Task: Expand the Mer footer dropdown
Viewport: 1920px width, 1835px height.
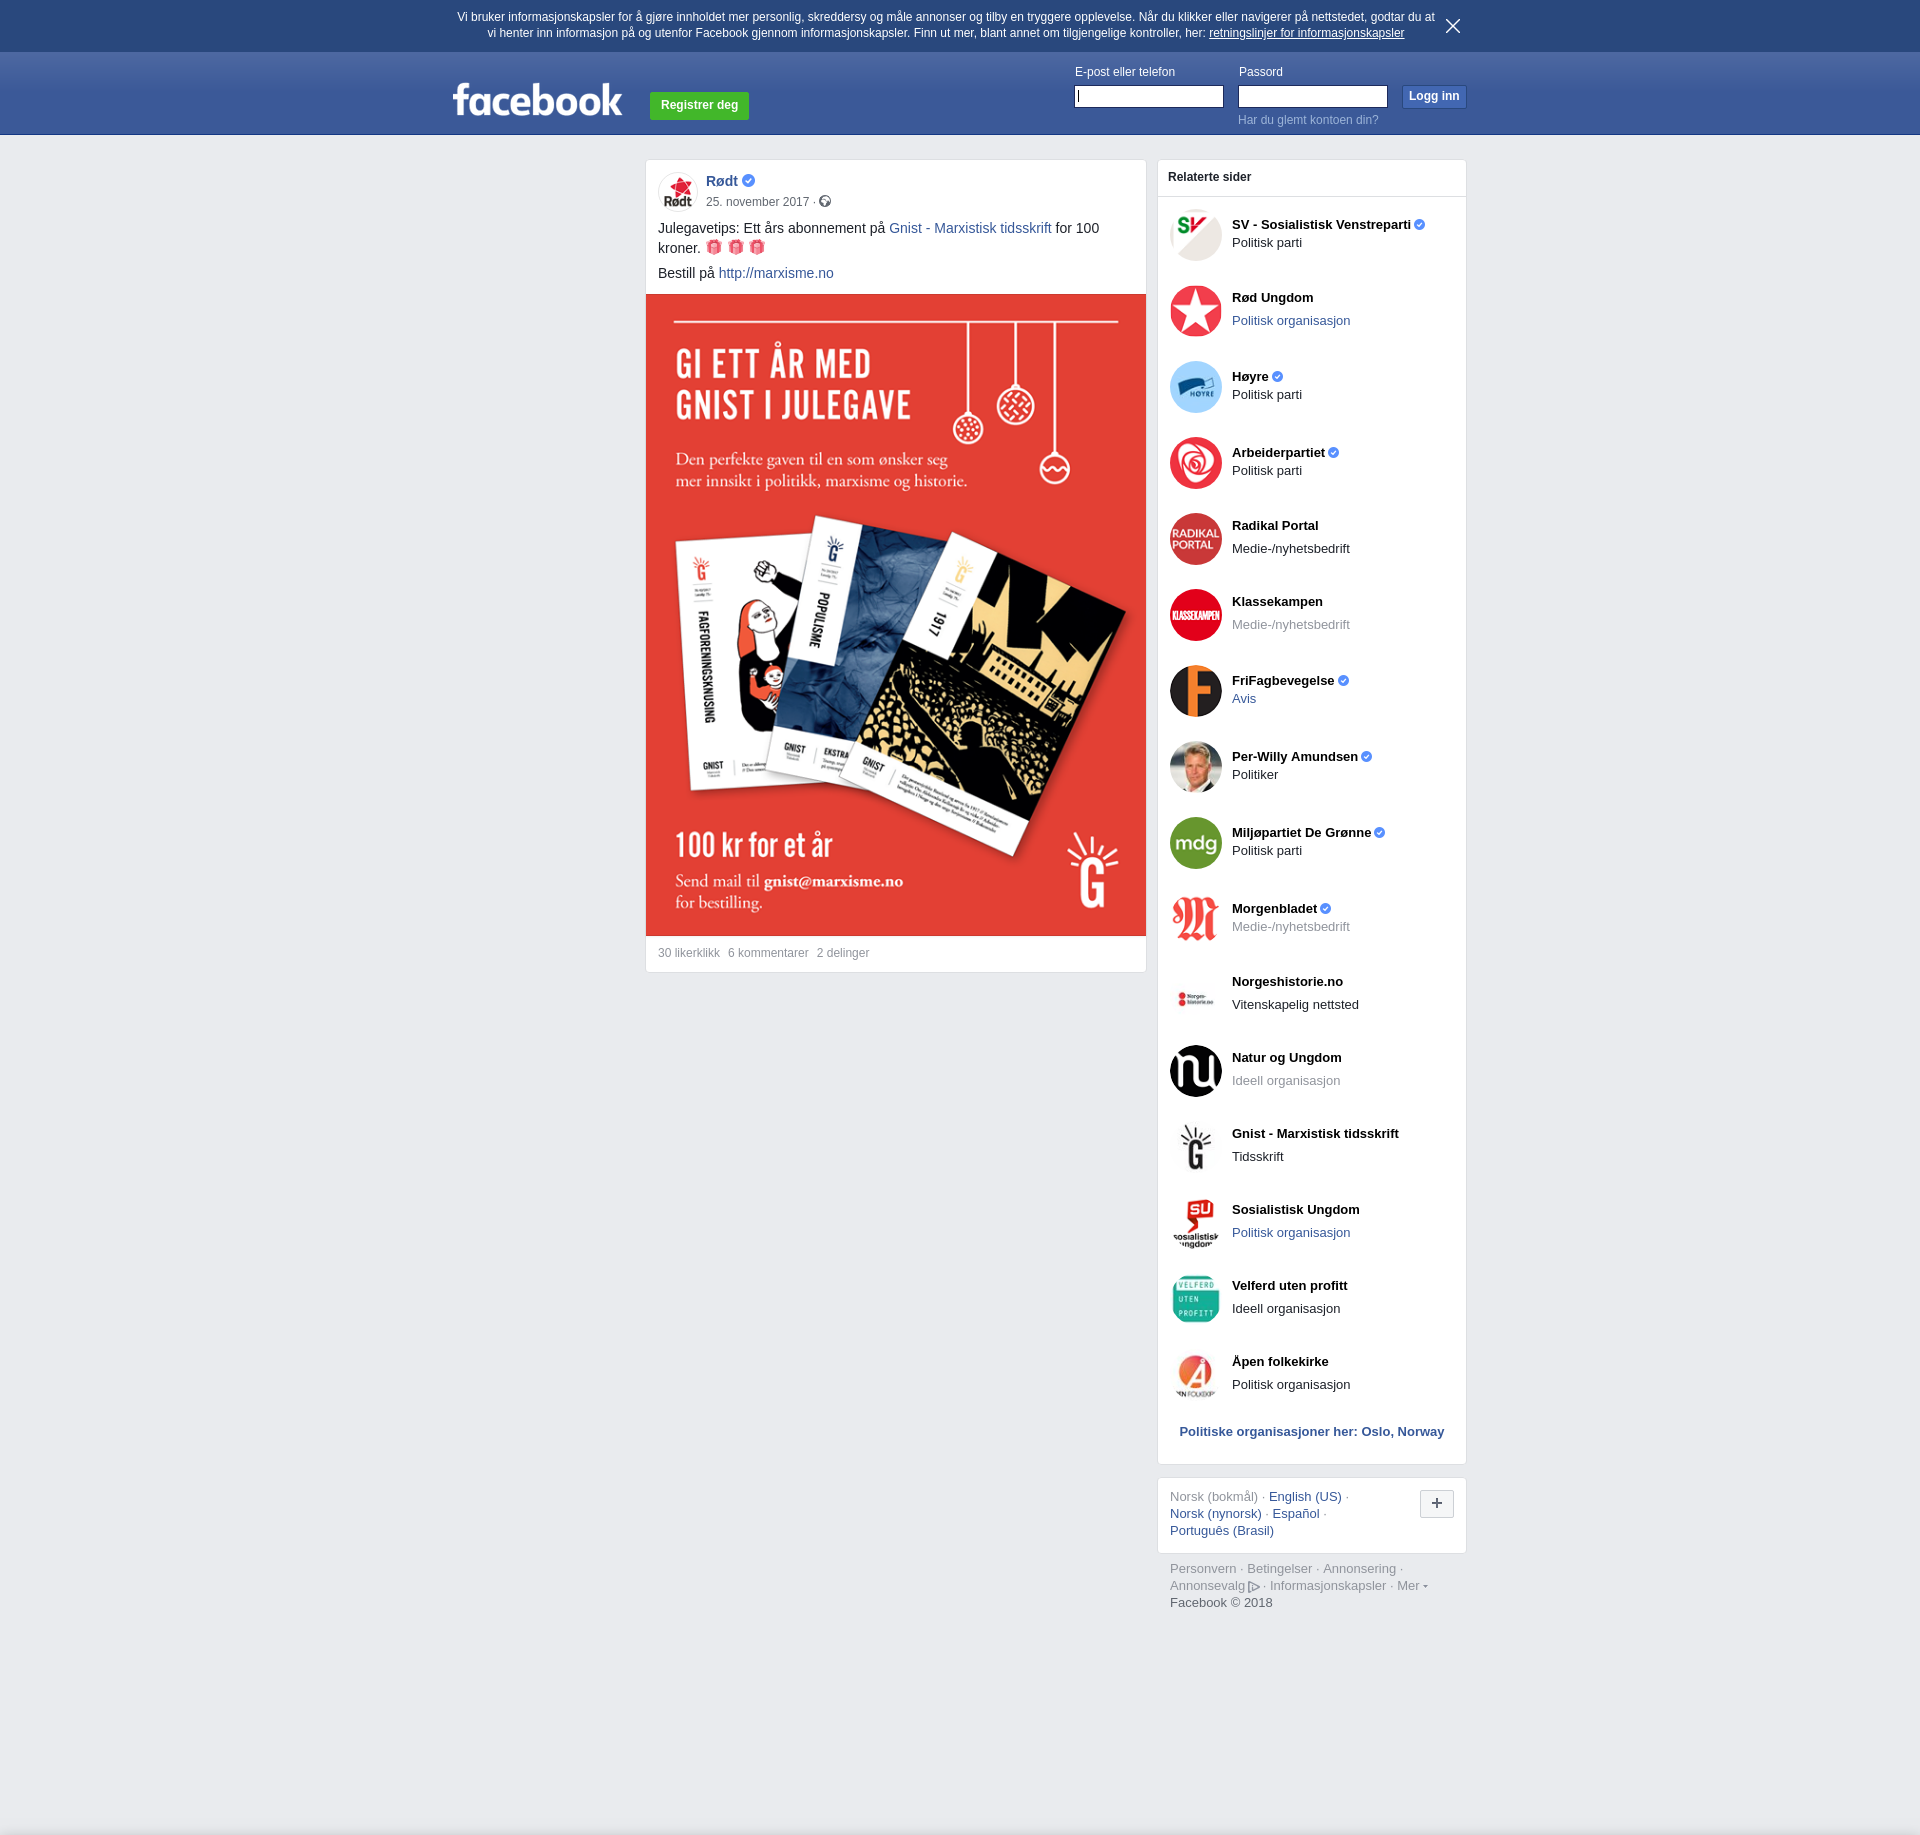Action: pos(1412,1586)
